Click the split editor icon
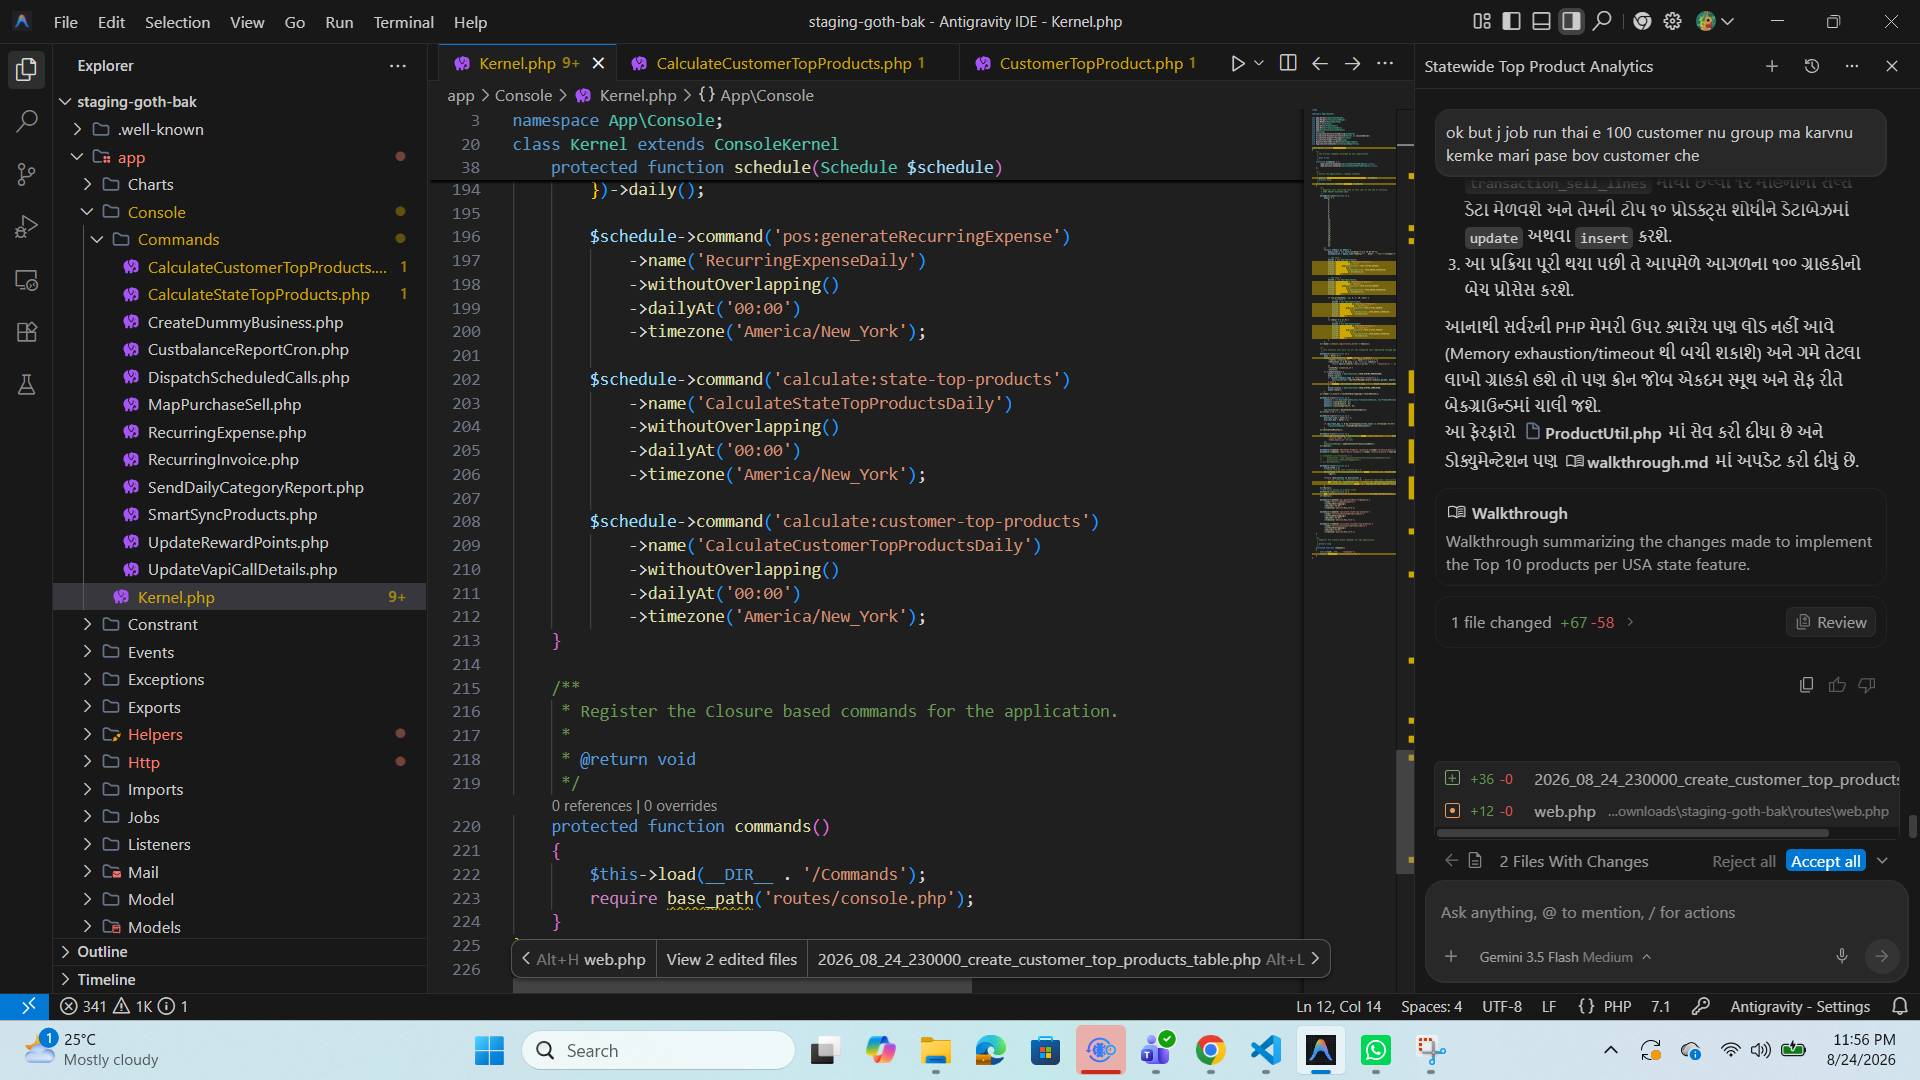This screenshot has height=1080, width=1920. click(1288, 63)
